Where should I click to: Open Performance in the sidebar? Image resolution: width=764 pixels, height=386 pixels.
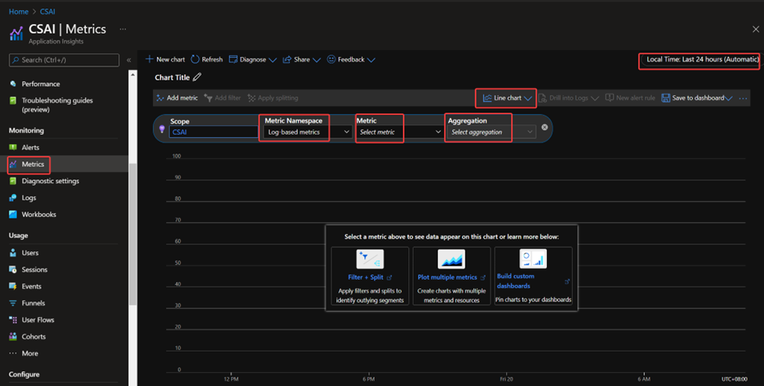click(40, 84)
